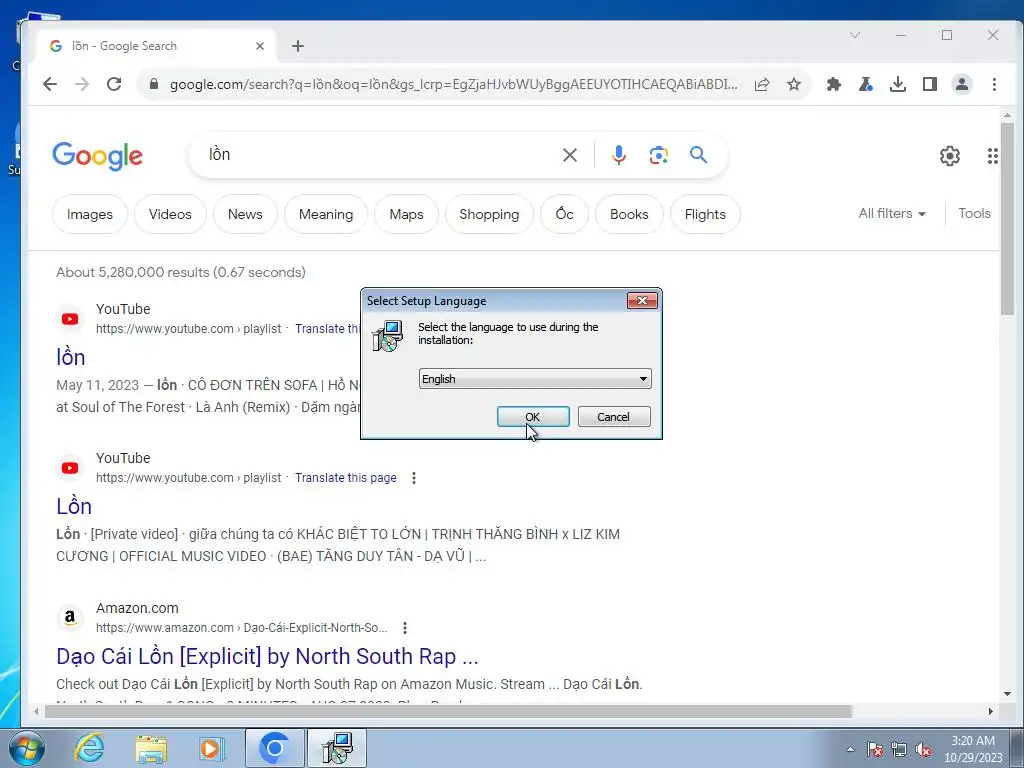The image size is (1024, 768).
Task: Open the Chrome profile avatar
Action: [x=962, y=84]
